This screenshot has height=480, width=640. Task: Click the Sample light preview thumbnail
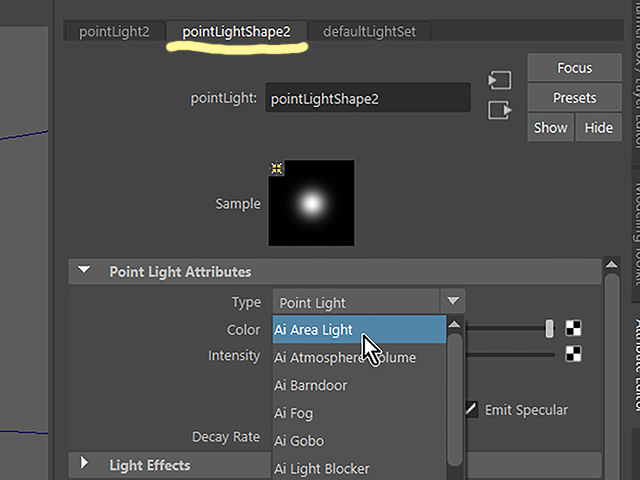click(x=311, y=203)
